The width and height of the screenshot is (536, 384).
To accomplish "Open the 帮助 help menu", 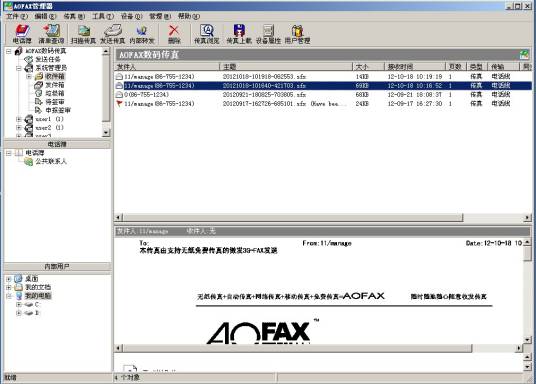I will (x=189, y=16).
